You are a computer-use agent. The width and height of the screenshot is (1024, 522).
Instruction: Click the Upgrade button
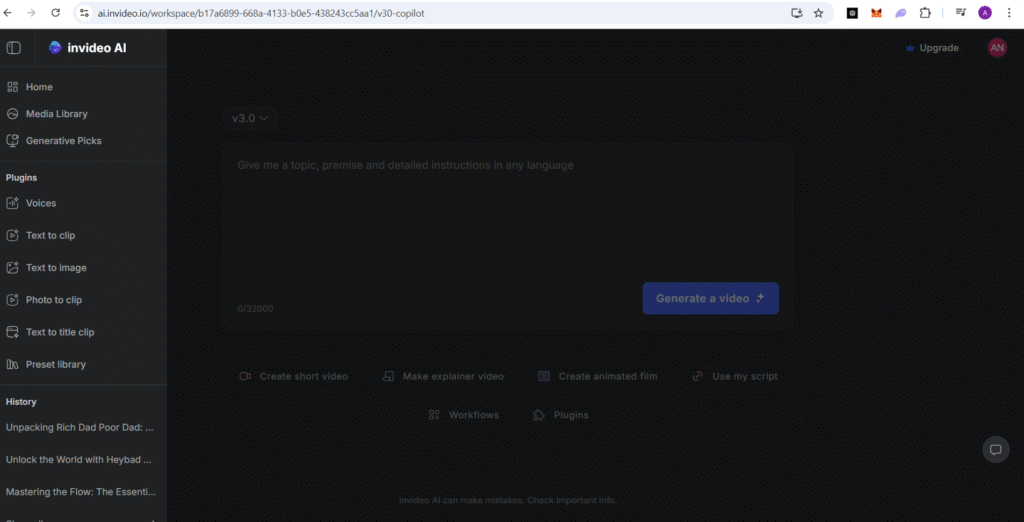coord(932,48)
